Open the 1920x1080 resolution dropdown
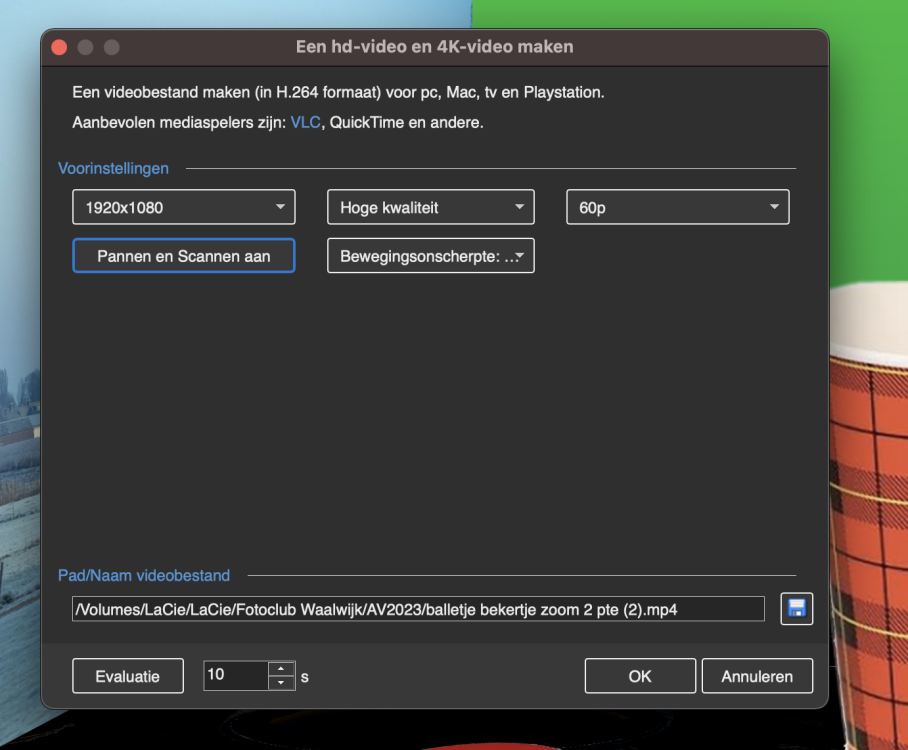908x750 pixels. click(x=184, y=208)
